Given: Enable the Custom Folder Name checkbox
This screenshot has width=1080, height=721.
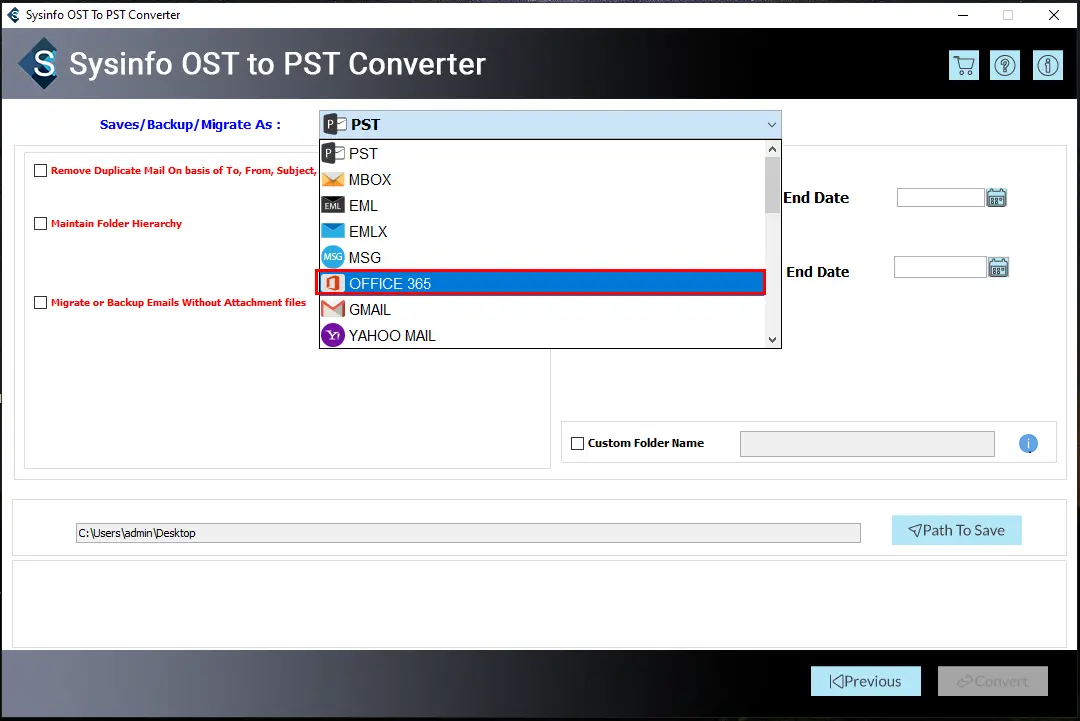Looking at the screenshot, I should click(577, 443).
